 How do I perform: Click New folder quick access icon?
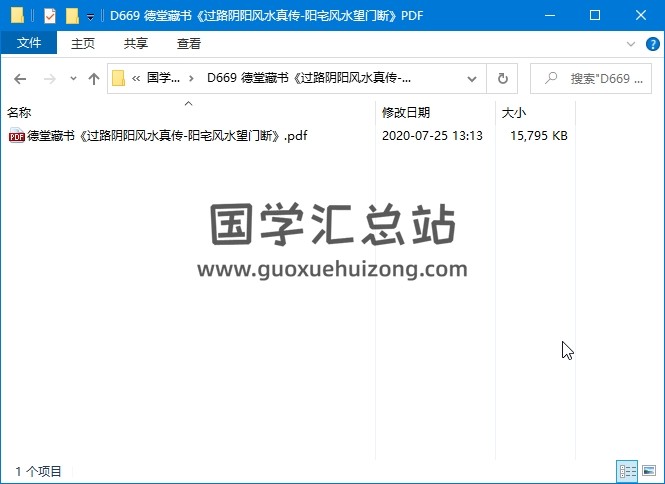click(x=73, y=16)
